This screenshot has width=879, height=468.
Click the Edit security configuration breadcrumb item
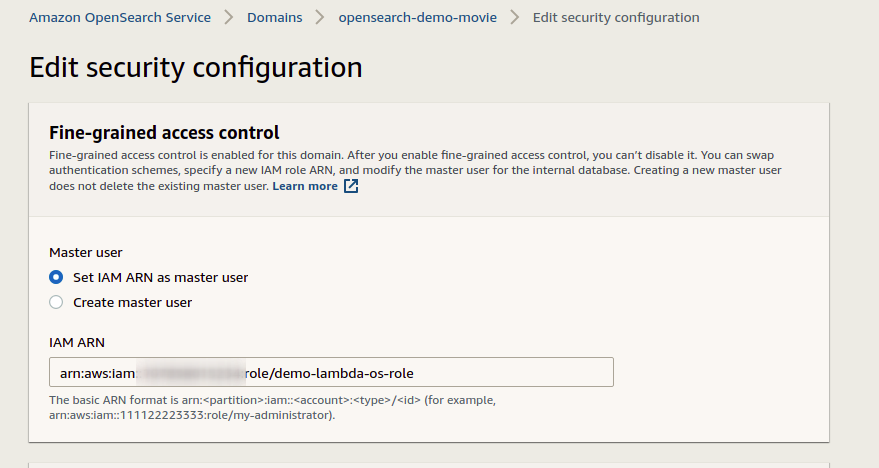pyautogui.click(x=616, y=18)
